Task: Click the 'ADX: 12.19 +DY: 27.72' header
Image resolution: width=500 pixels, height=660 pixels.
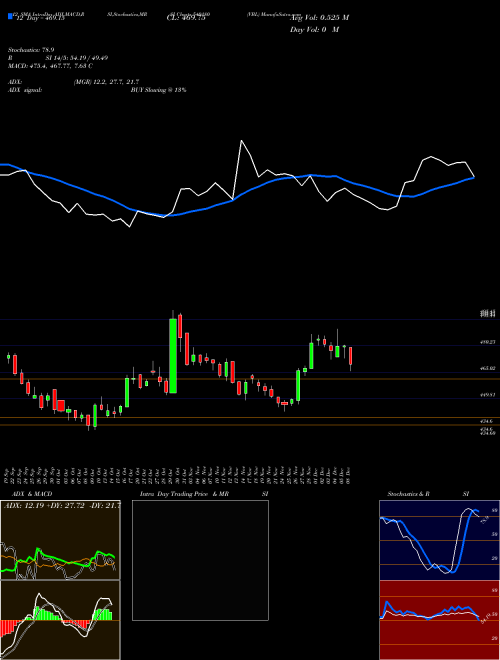Action: pos(62,505)
